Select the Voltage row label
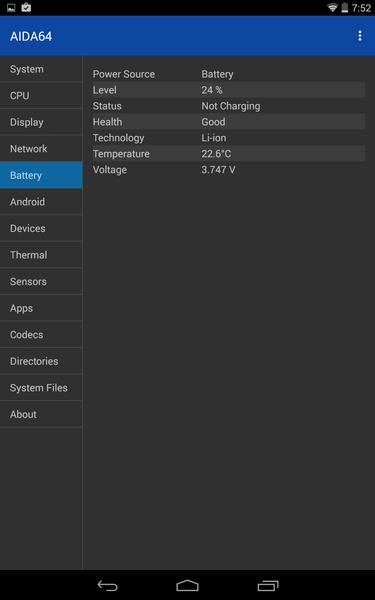The height and width of the screenshot is (600, 375). (110, 170)
